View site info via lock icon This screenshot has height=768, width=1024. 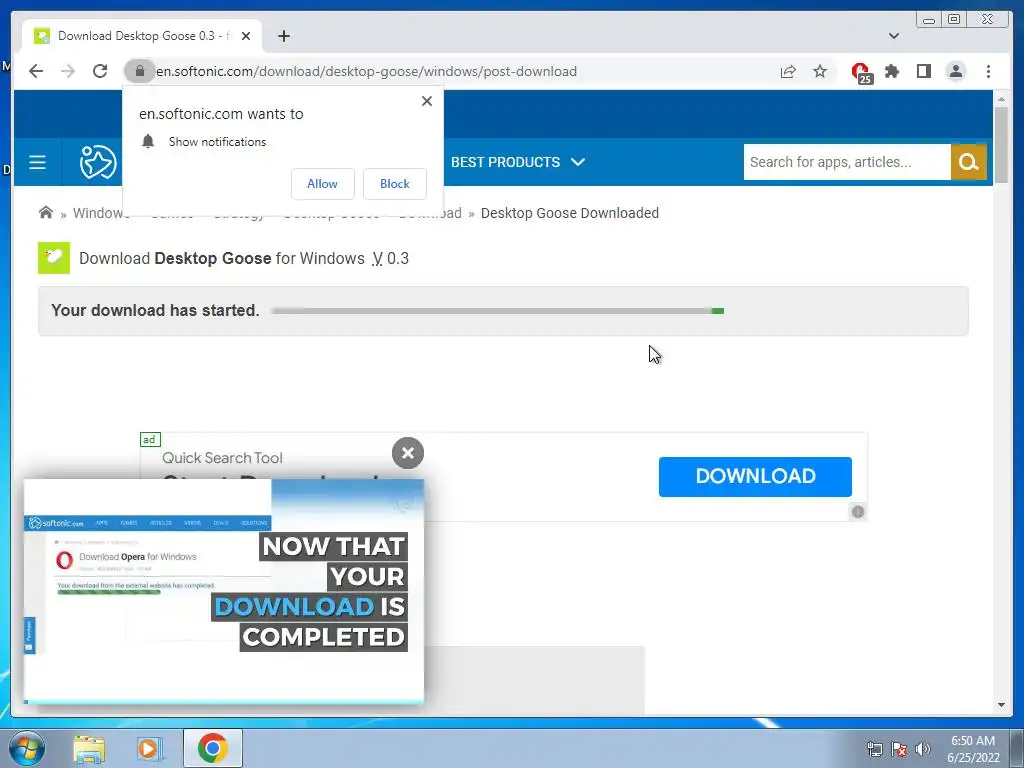tap(140, 71)
